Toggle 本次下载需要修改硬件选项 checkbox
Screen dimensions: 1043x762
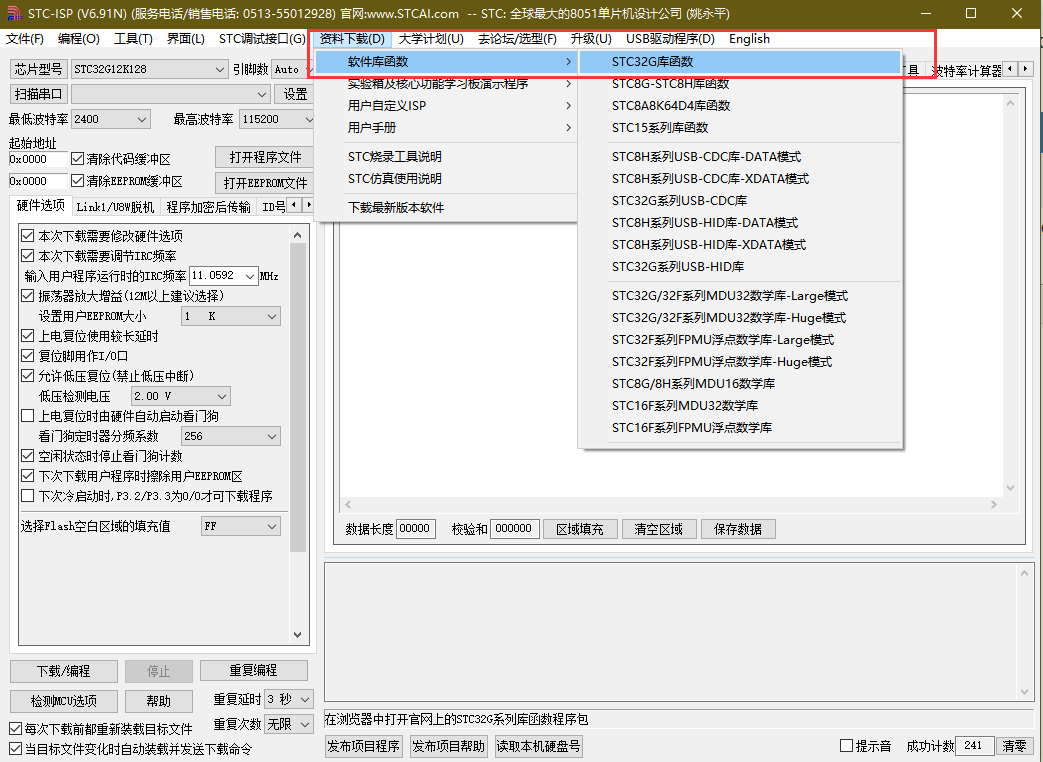27,235
